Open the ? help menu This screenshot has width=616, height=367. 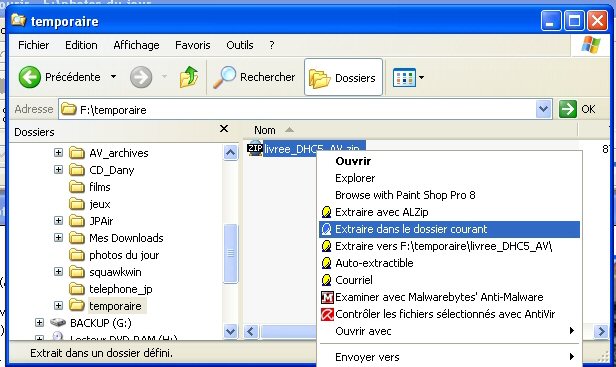271,45
